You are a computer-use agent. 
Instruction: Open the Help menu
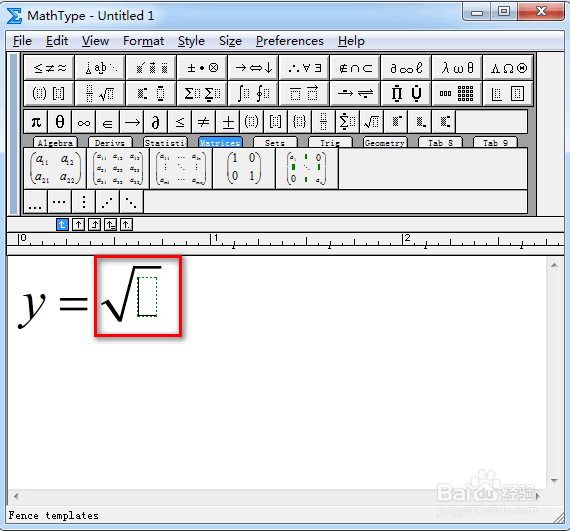[x=351, y=41]
